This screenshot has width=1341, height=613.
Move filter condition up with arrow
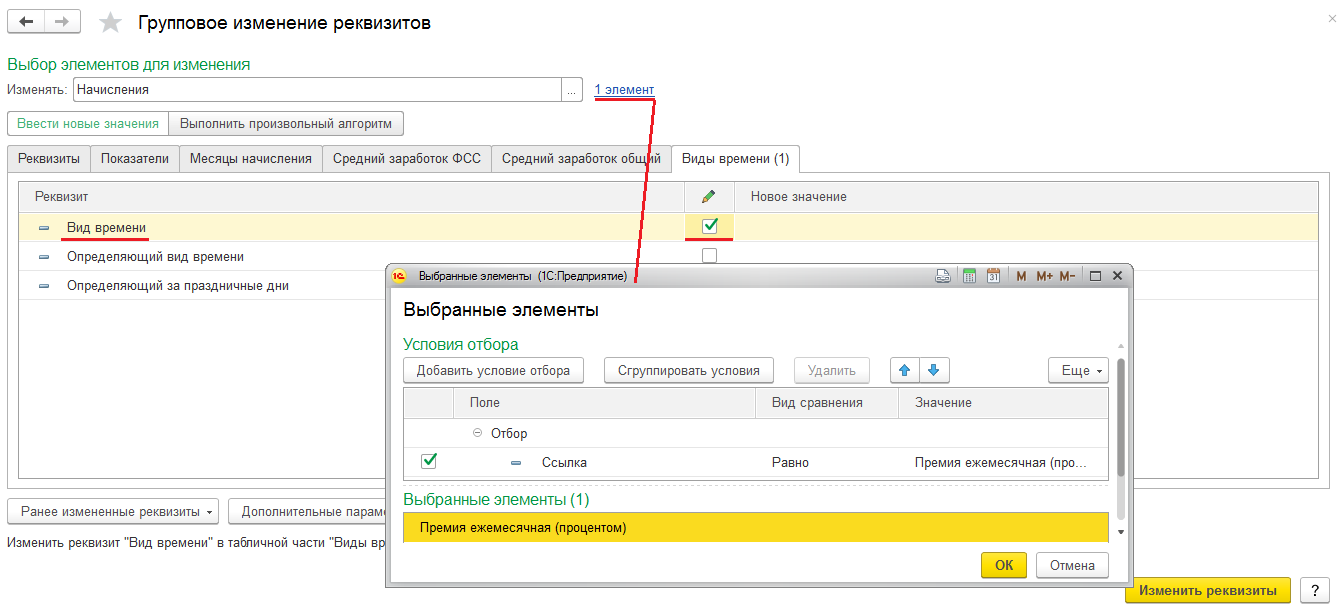tap(905, 370)
